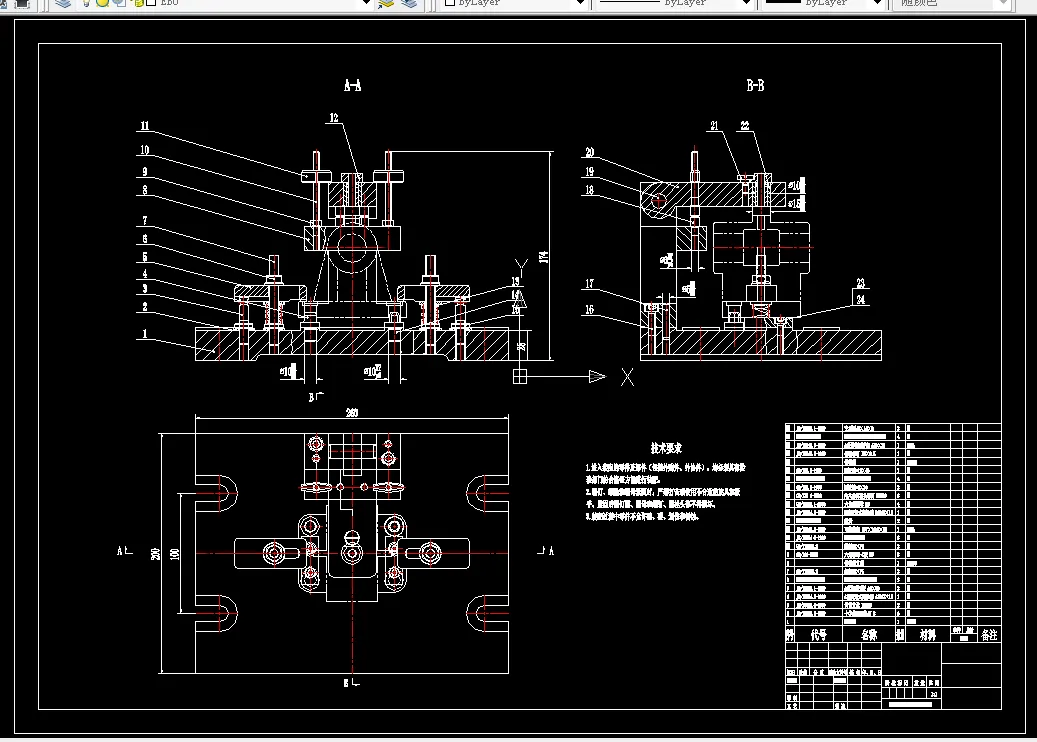1037x742 pixels.
Task: Select part balloon number 7
Action: (x=145, y=221)
